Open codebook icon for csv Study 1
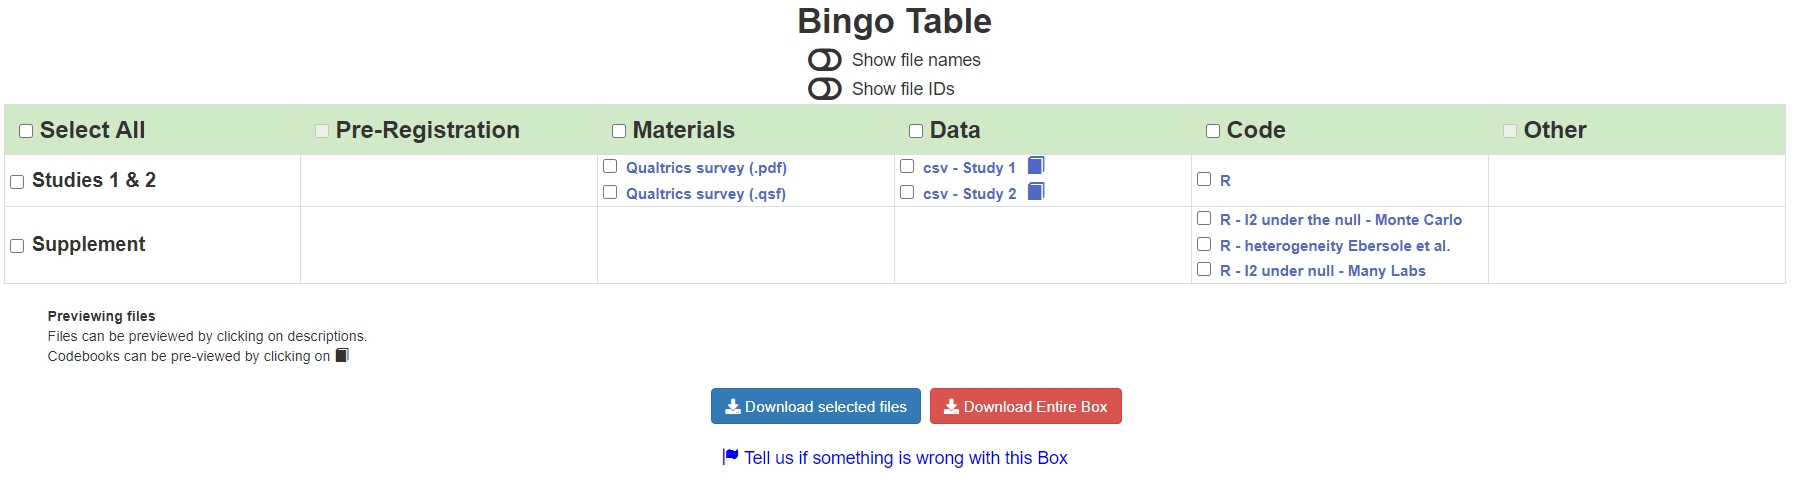This screenshot has width=1809, height=480. pos(1036,165)
